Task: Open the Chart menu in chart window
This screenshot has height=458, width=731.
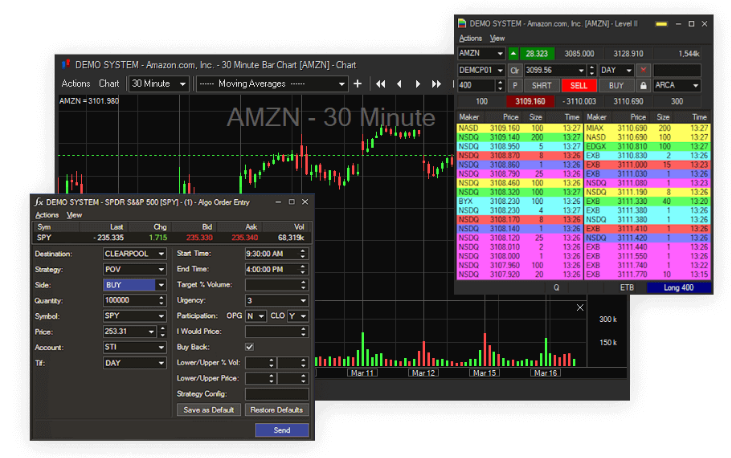Action: tap(109, 84)
